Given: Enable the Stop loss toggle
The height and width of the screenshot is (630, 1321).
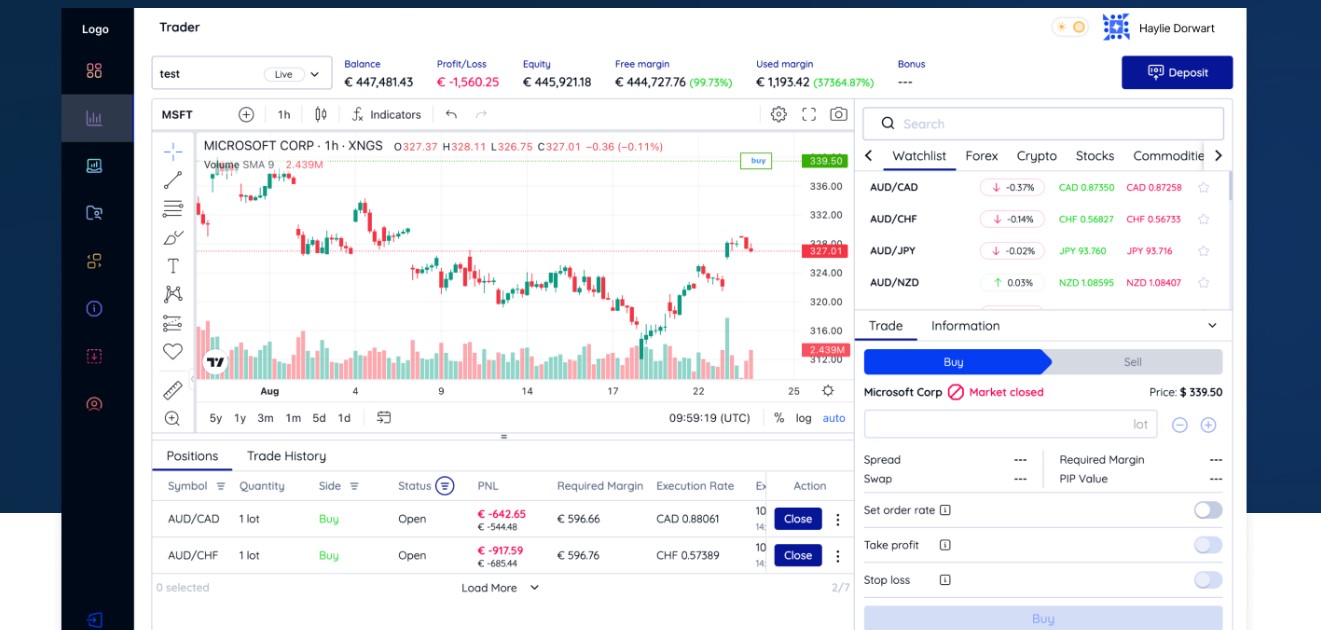Looking at the screenshot, I should tap(1207, 580).
